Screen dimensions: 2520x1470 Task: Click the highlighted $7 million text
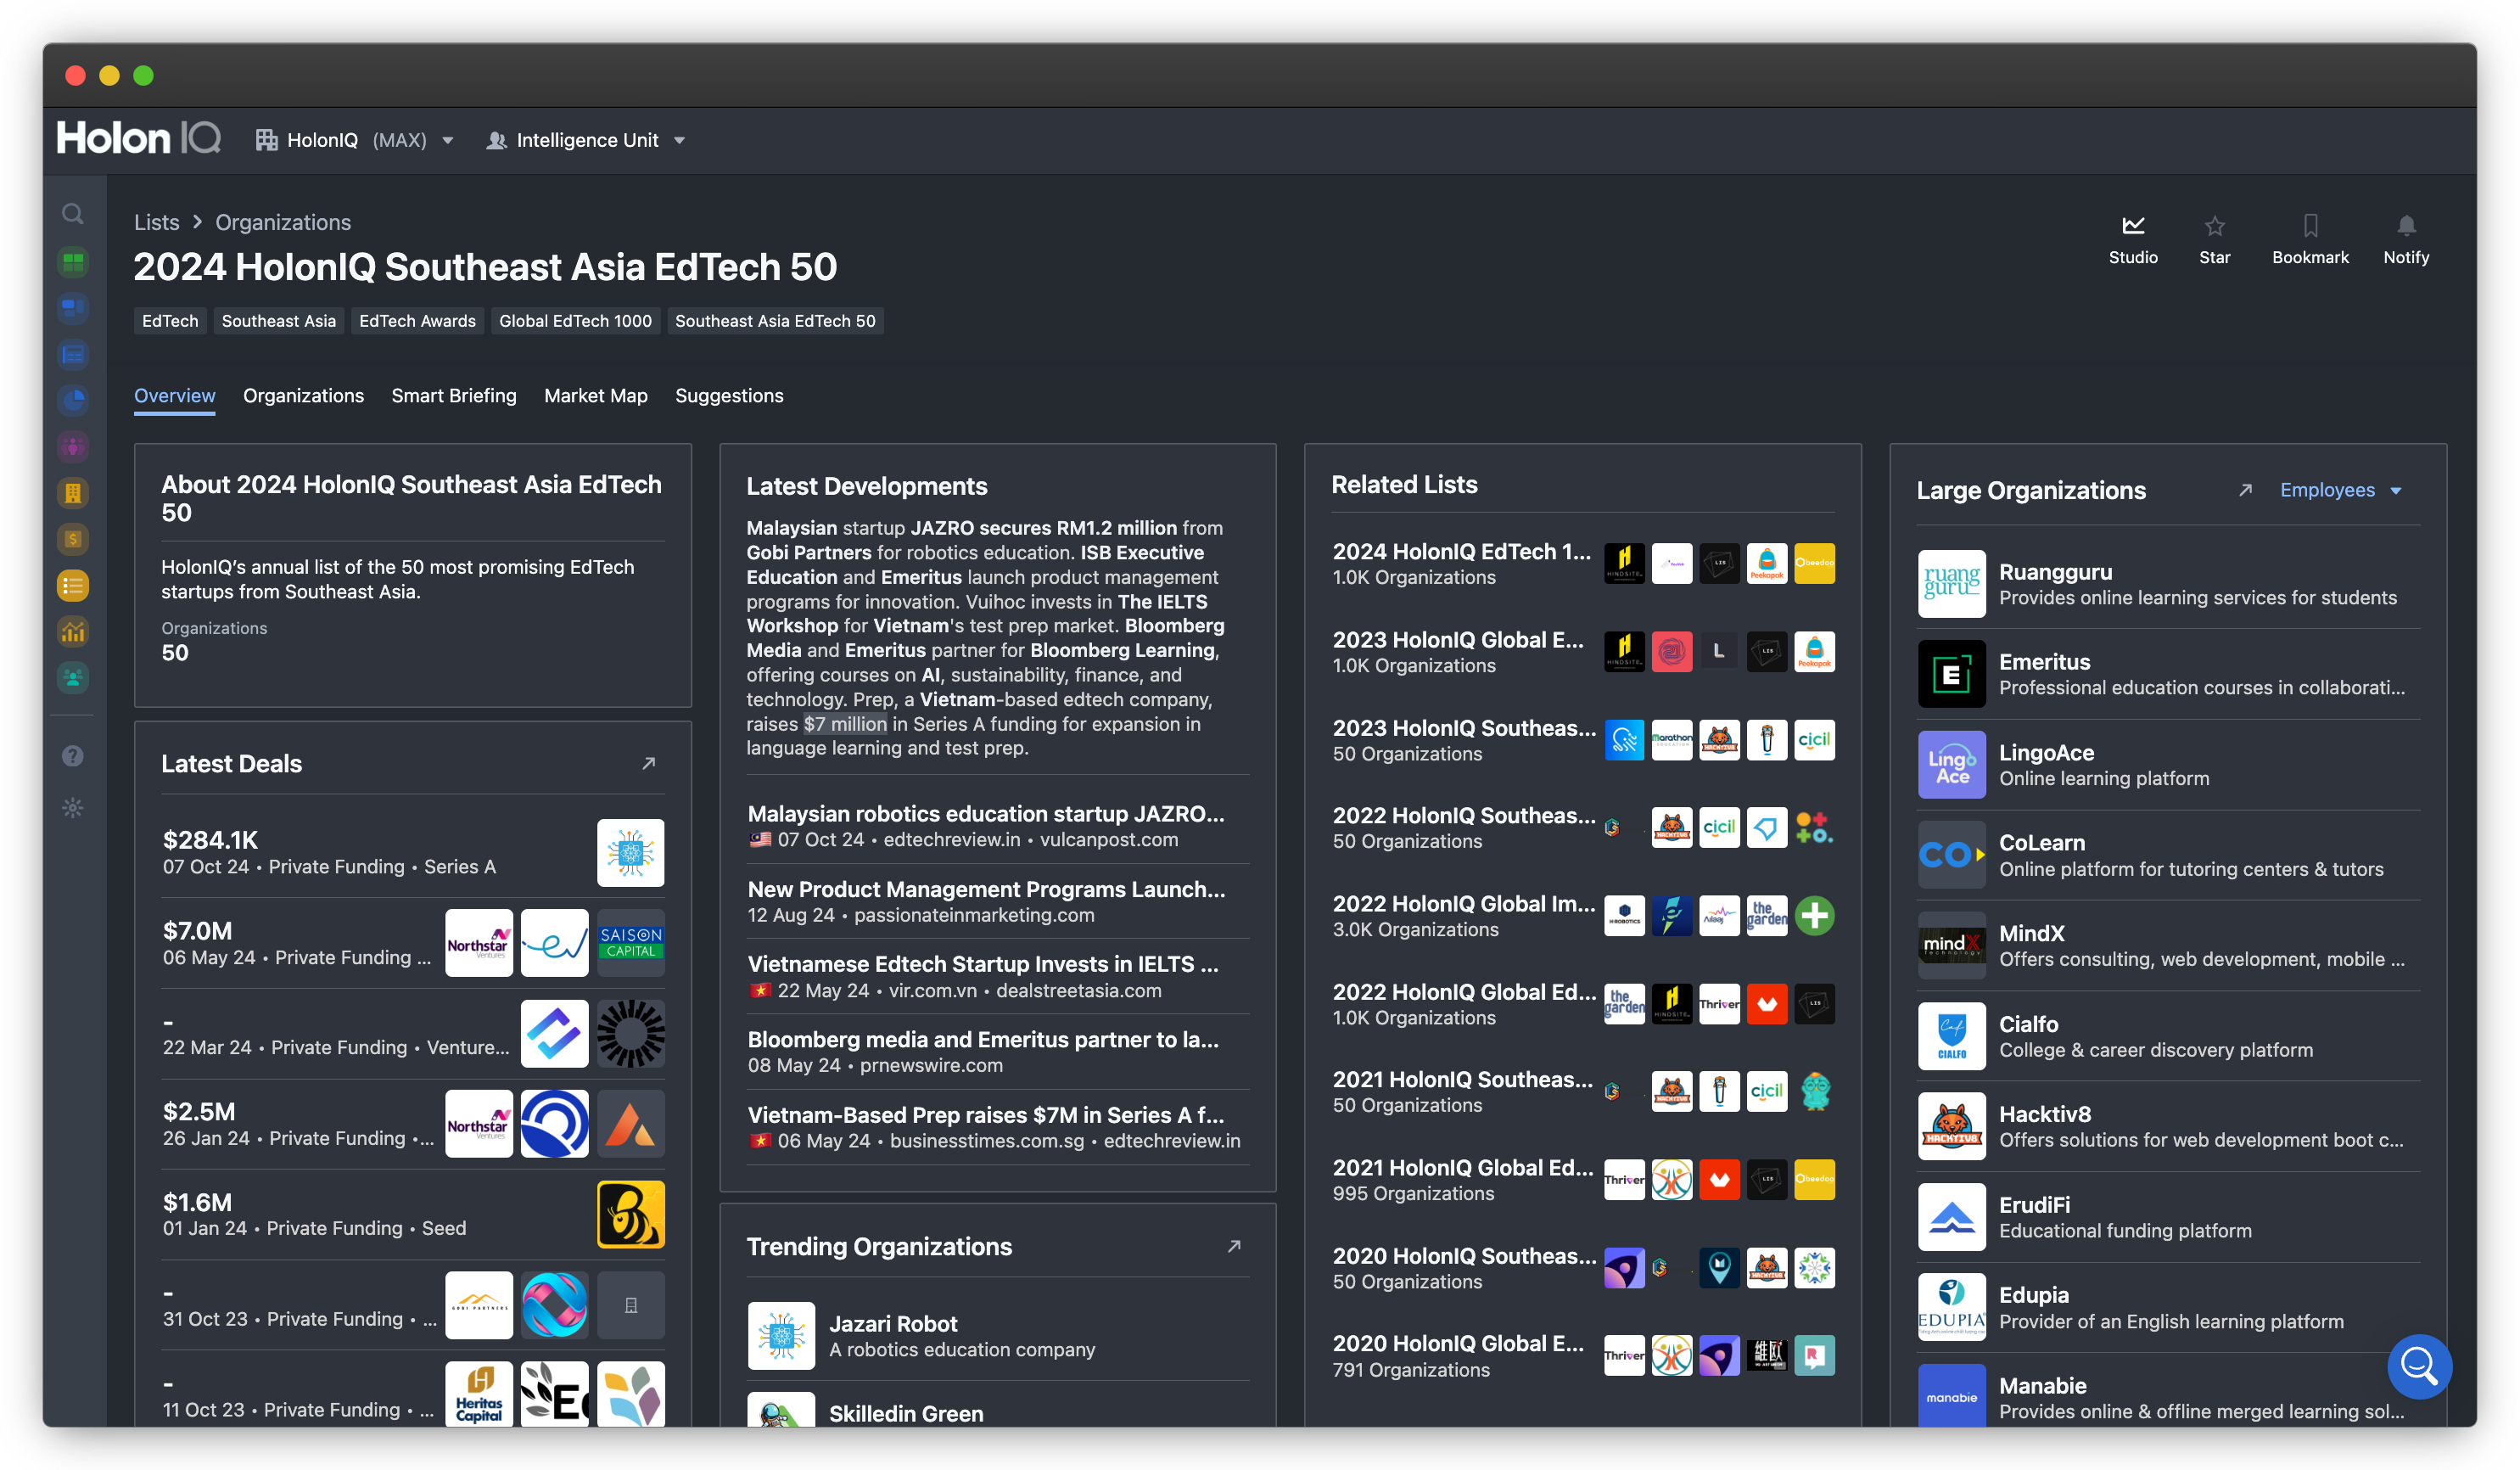[x=845, y=724]
